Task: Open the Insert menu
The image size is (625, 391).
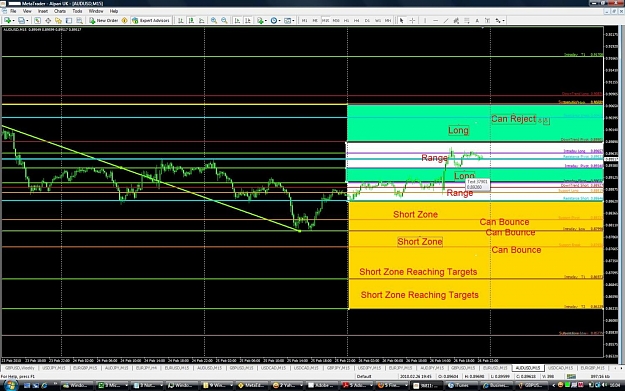Action: tap(43, 11)
